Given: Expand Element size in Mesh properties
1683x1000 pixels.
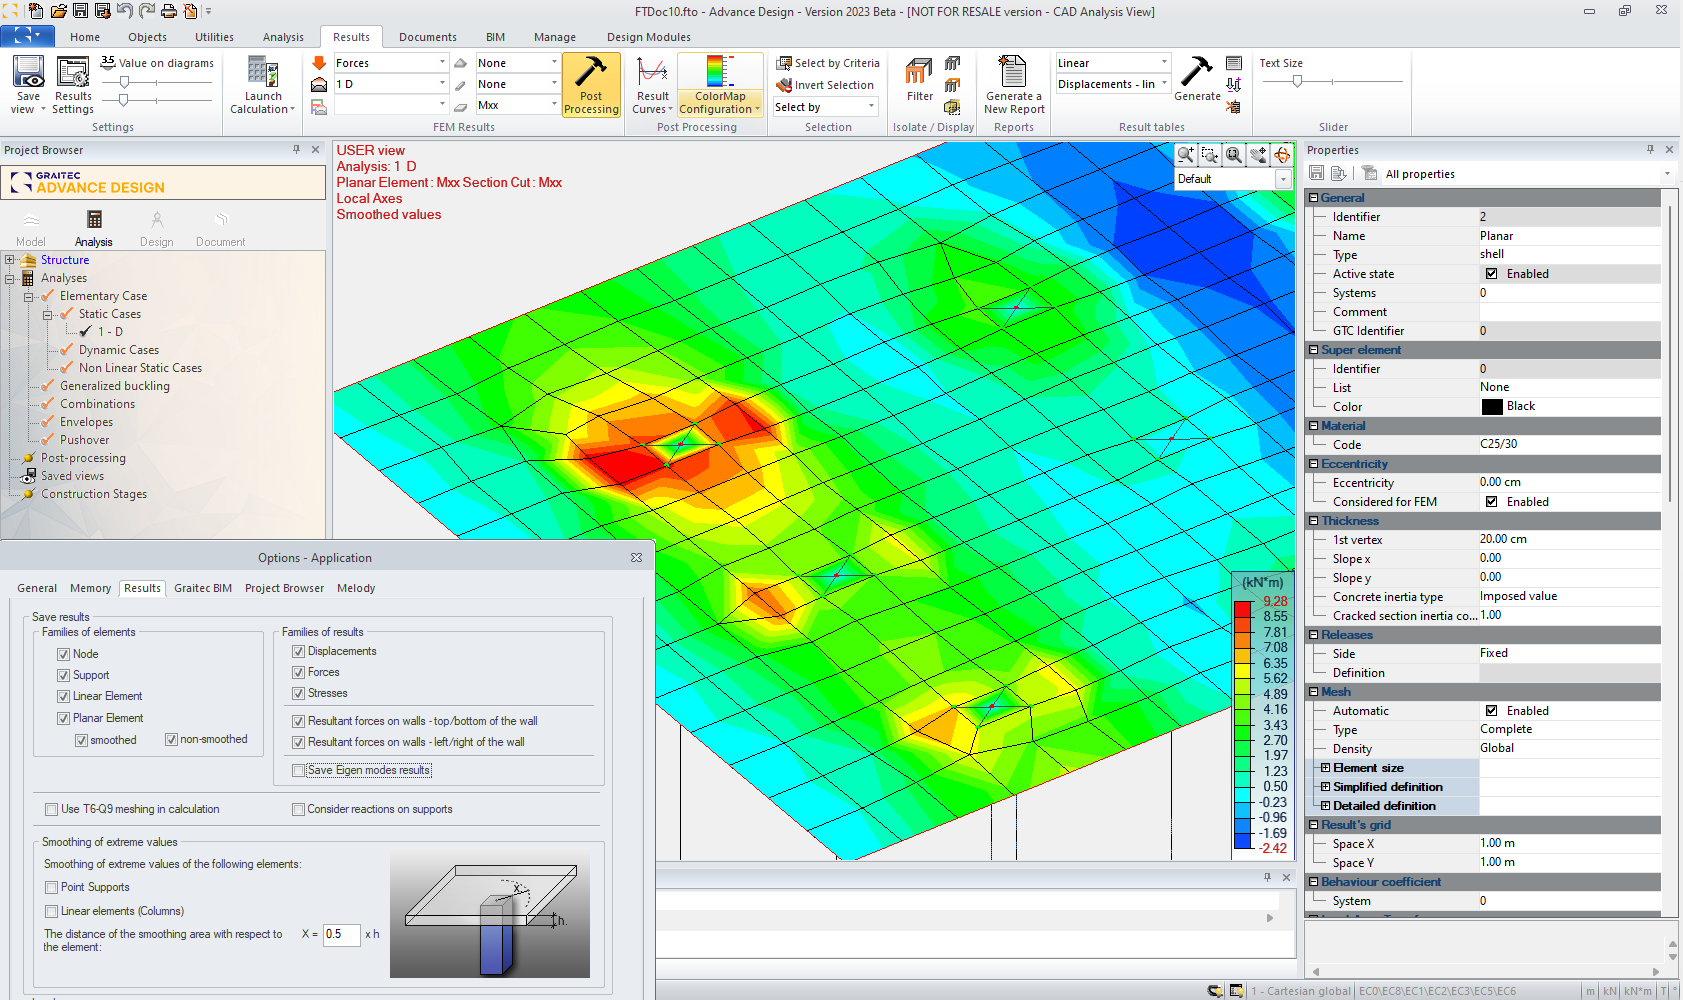Looking at the screenshot, I should 1326,768.
